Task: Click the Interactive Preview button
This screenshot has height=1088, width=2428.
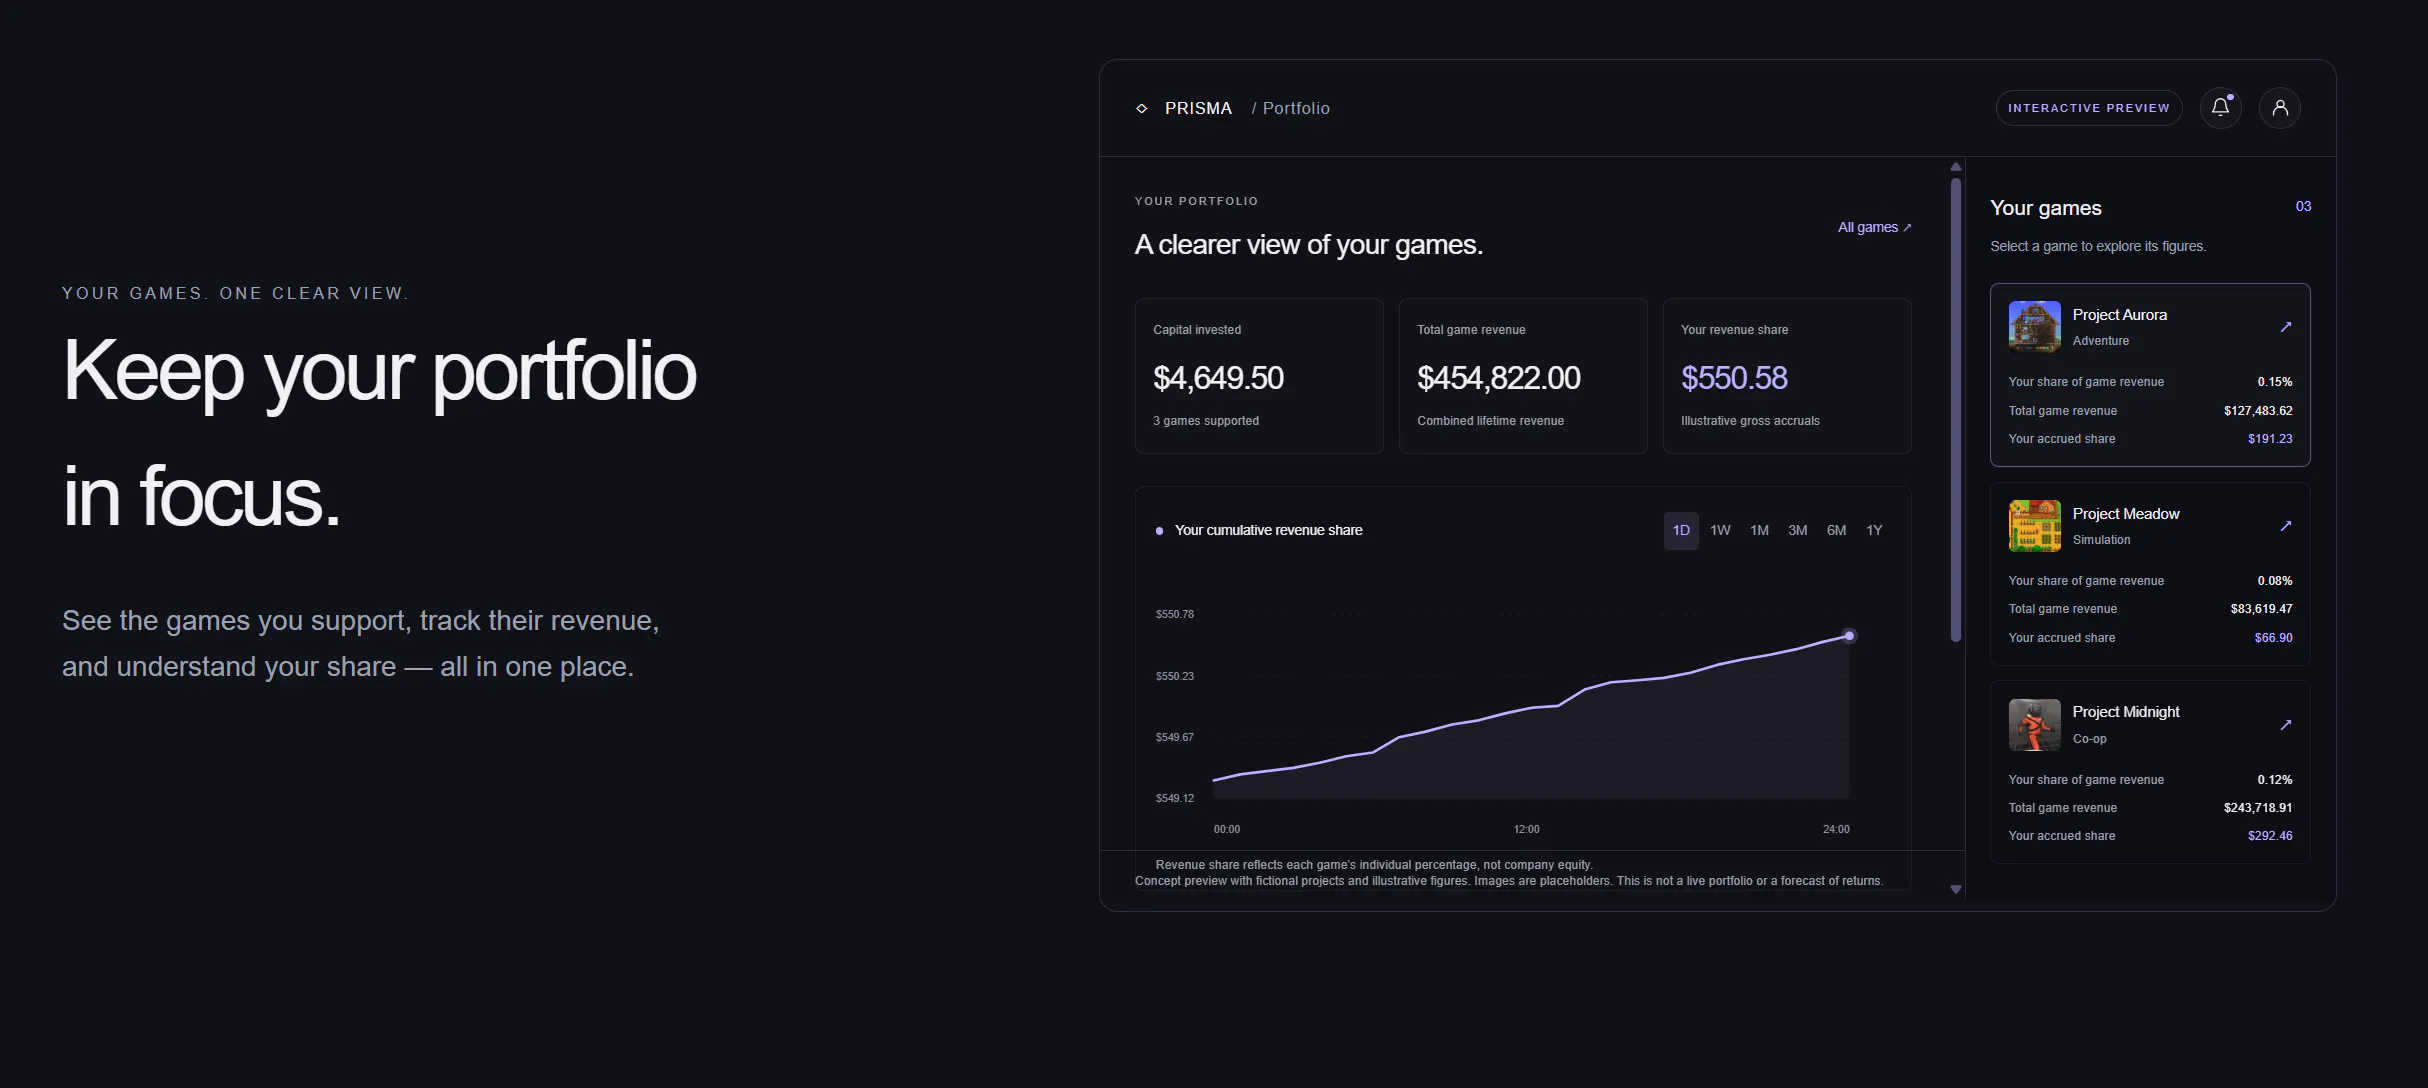Action: (x=2089, y=108)
